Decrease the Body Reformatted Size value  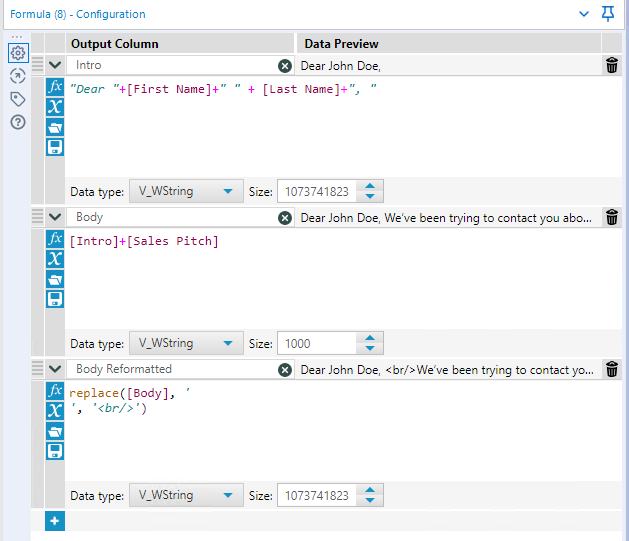pos(370,500)
